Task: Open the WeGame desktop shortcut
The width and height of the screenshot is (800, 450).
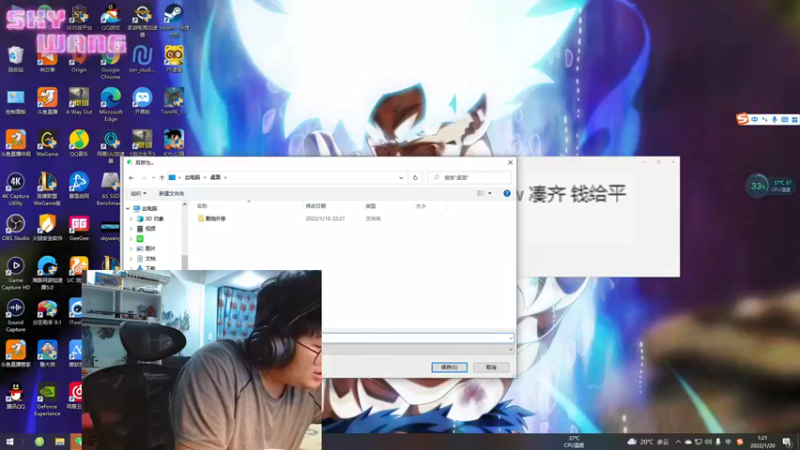Action: pos(47,143)
